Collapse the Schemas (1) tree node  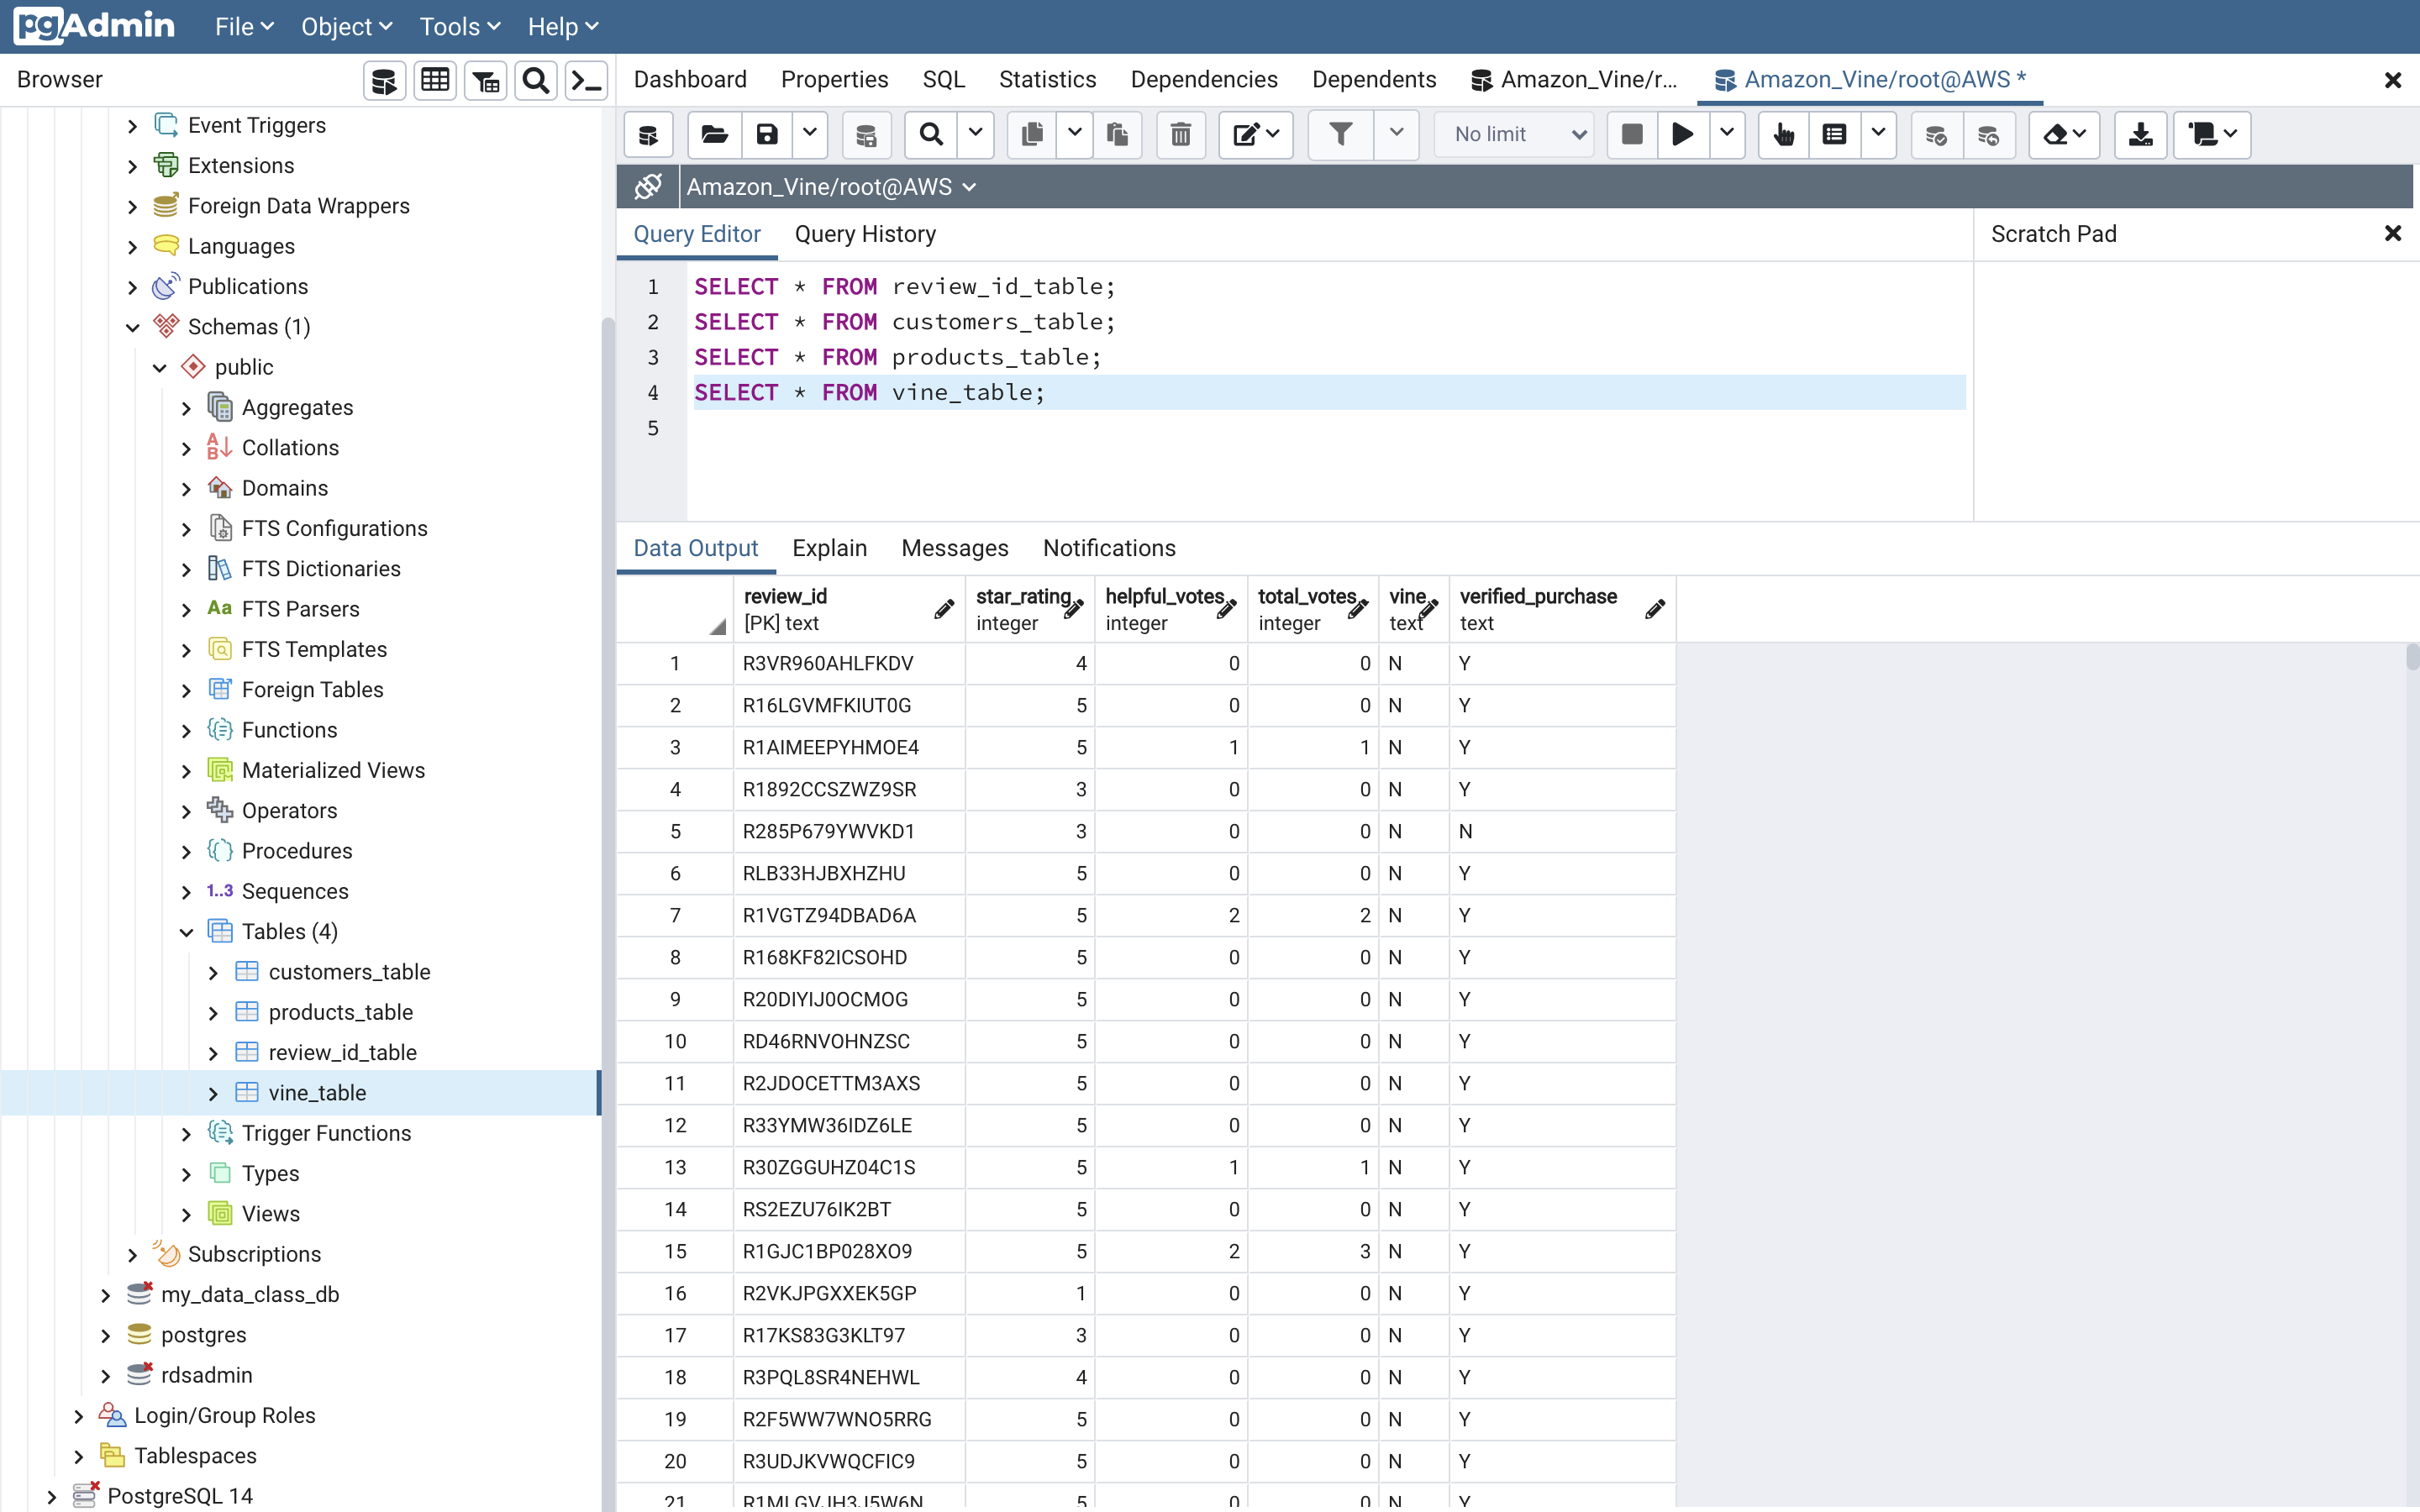132,328
